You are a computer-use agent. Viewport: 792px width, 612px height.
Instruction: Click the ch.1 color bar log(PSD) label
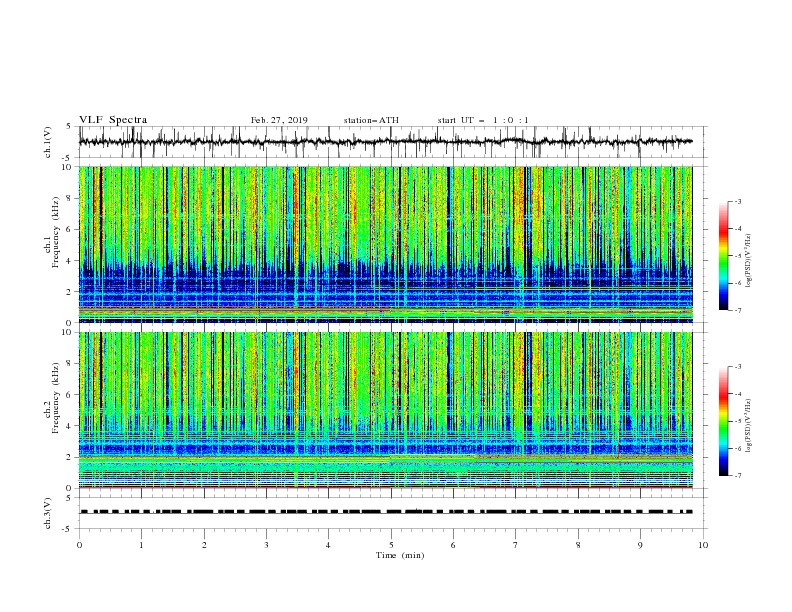749,261
